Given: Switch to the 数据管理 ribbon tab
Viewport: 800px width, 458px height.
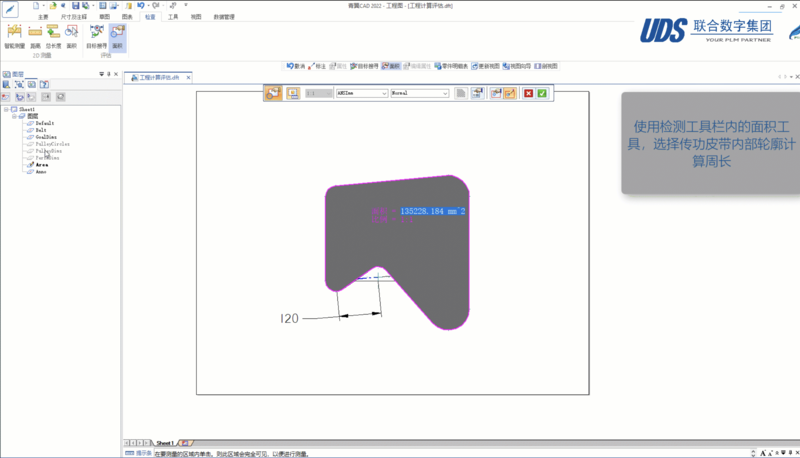Looking at the screenshot, I should pyautogui.click(x=224, y=17).
